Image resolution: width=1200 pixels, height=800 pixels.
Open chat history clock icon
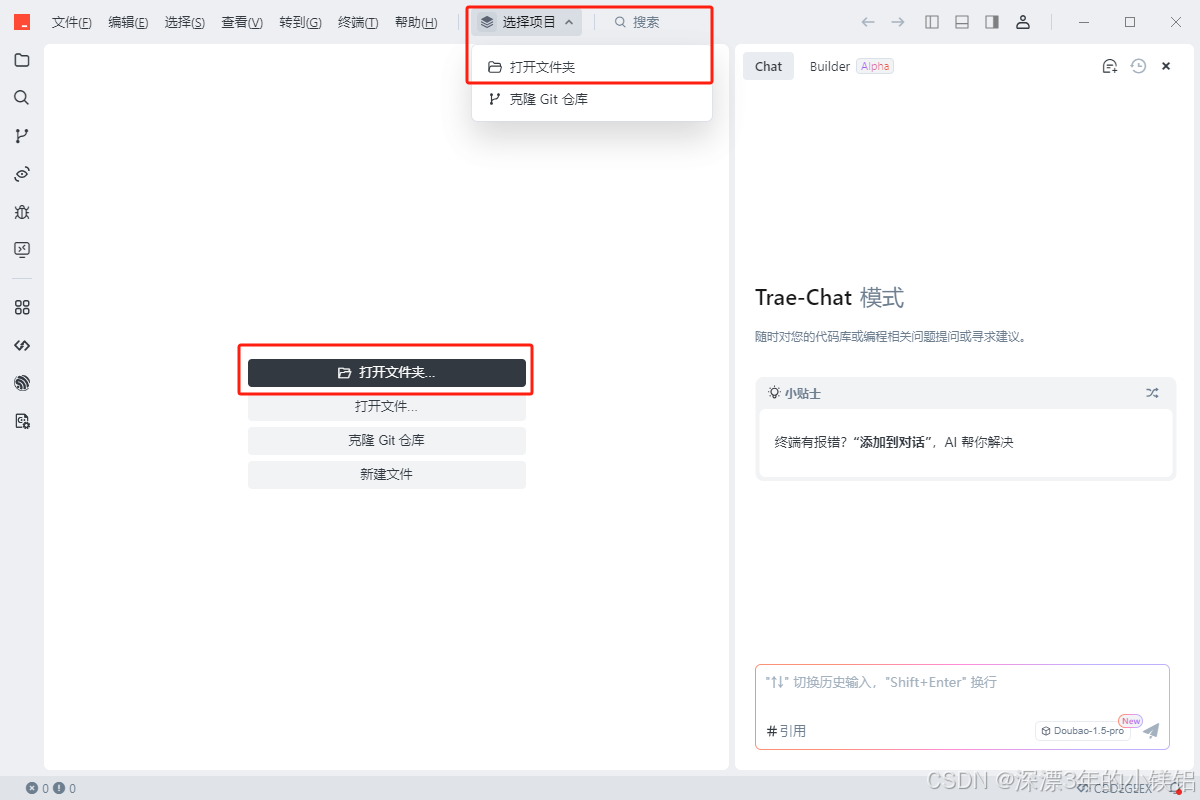tap(1138, 66)
